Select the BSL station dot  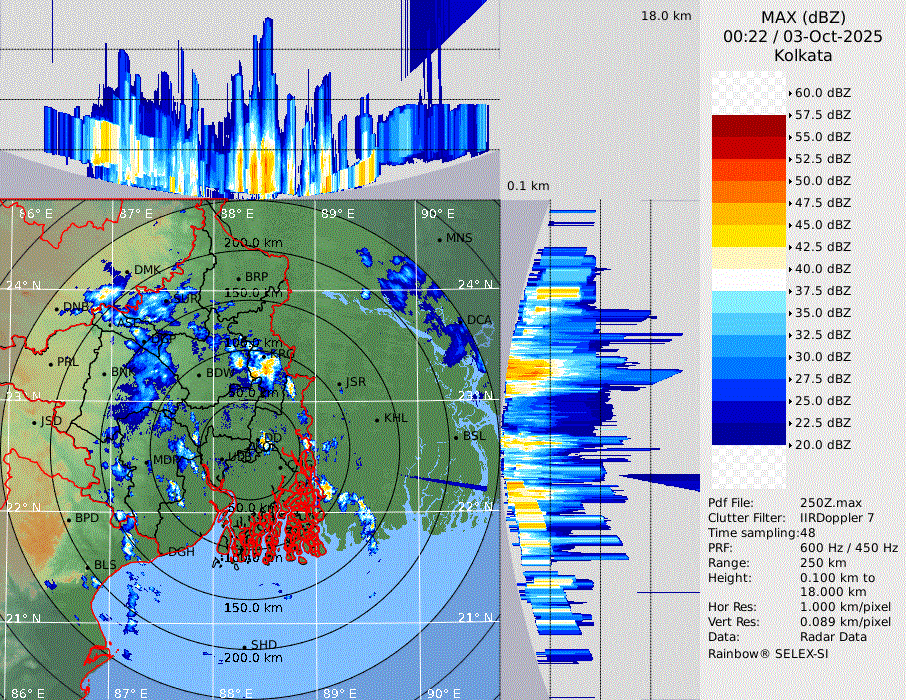point(457,437)
